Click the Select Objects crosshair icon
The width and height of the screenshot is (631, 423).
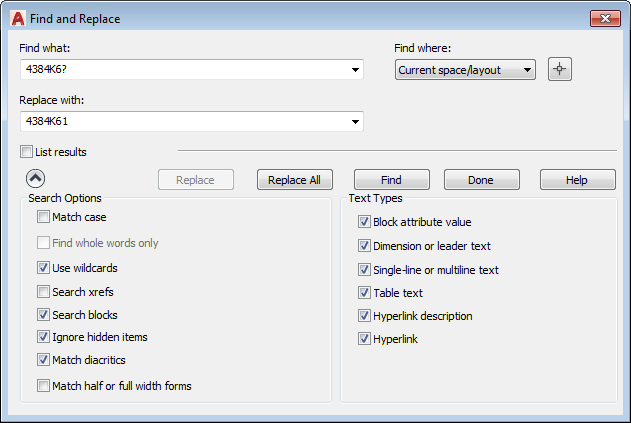[560, 69]
